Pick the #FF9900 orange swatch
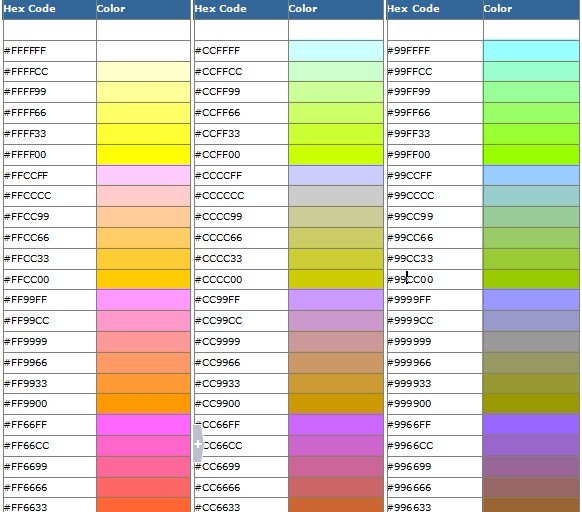Viewport: 582px width, 512px height. 143,404
